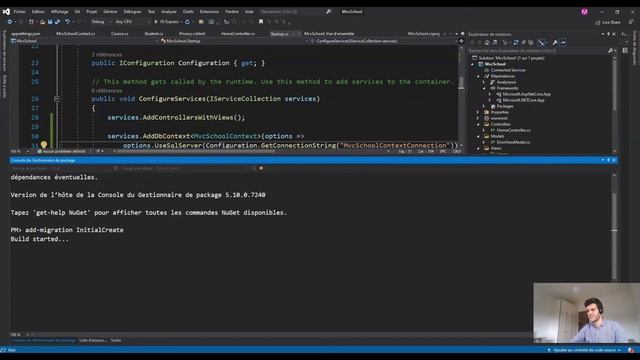Open the MvcSchool project scope dropdown
Image resolution: width=640 pixels, height=360 pixels.
click(84, 41)
